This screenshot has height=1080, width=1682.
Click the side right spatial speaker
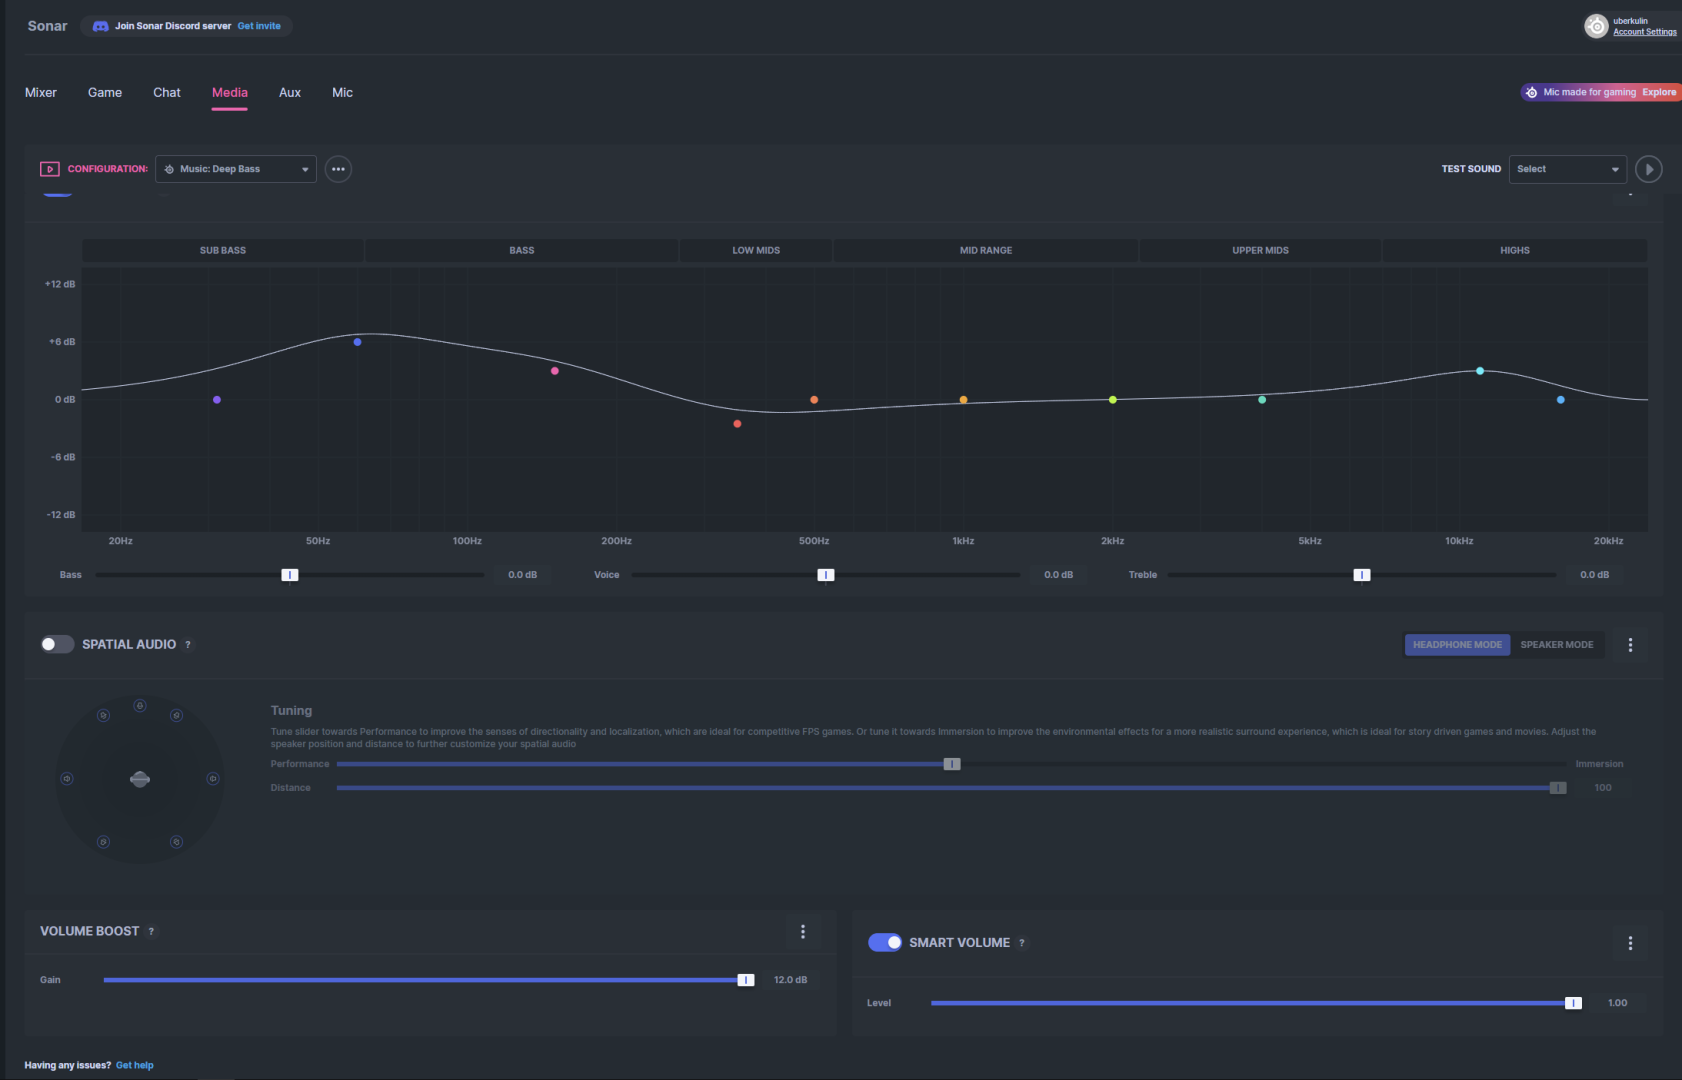tap(213, 779)
